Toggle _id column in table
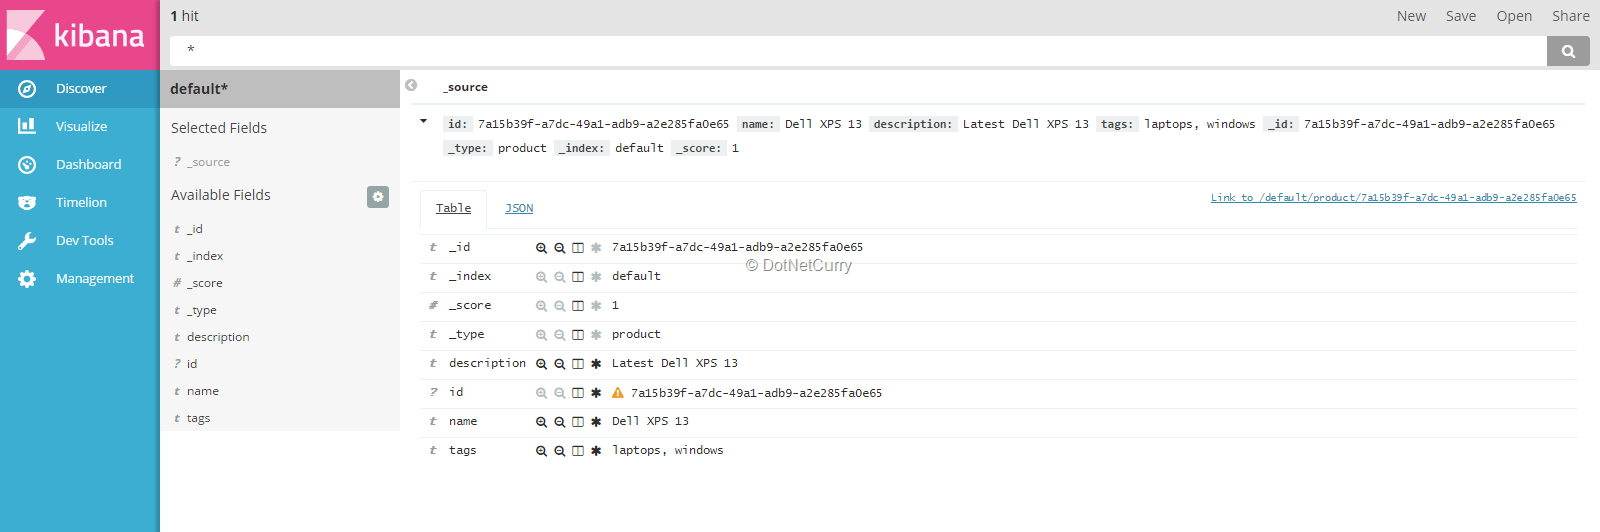1600x532 pixels. pyautogui.click(x=578, y=248)
